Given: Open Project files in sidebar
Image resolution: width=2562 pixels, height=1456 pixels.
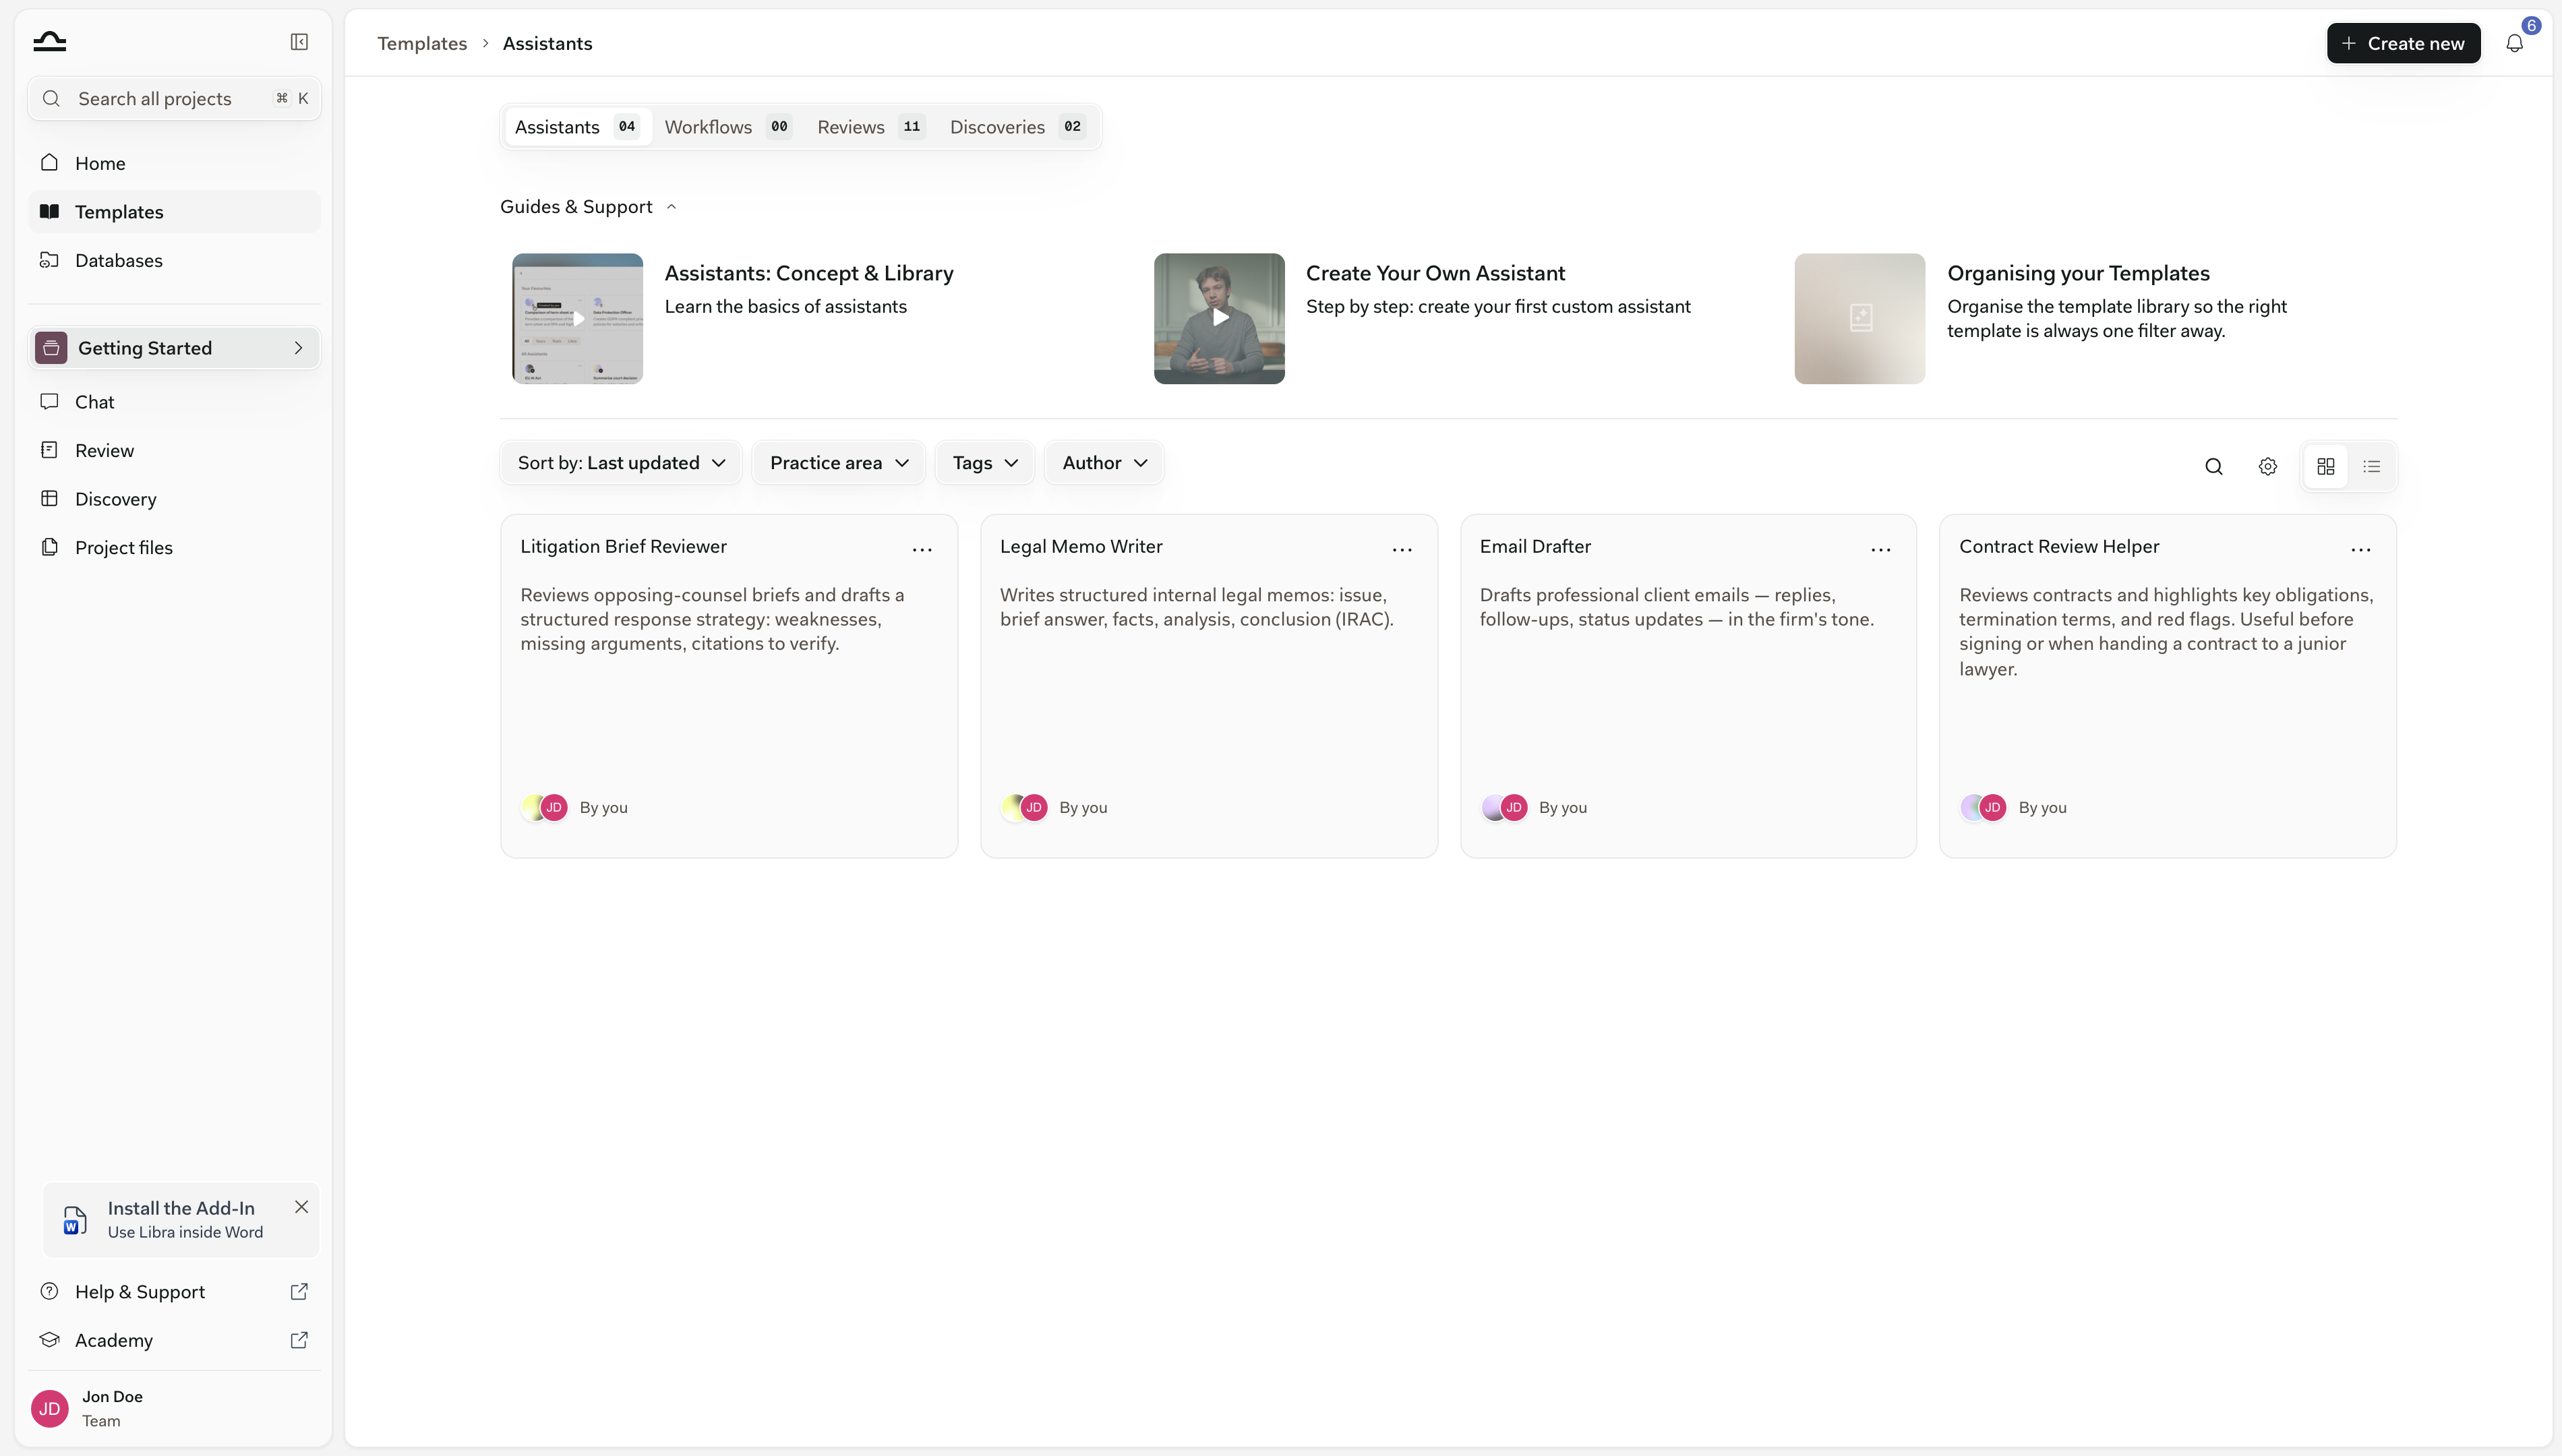Looking at the screenshot, I should (x=174, y=548).
